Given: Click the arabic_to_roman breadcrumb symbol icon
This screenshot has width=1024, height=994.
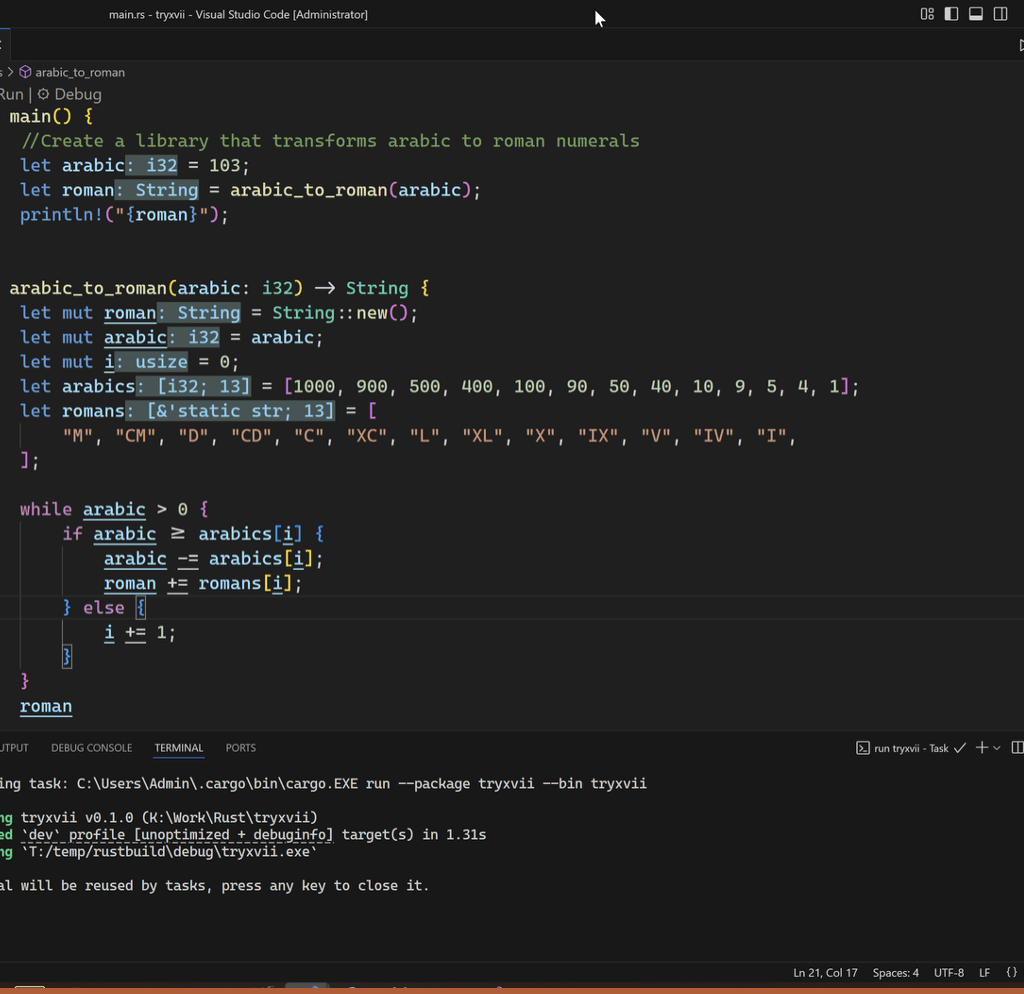Looking at the screenshot, I should point(26,72).
